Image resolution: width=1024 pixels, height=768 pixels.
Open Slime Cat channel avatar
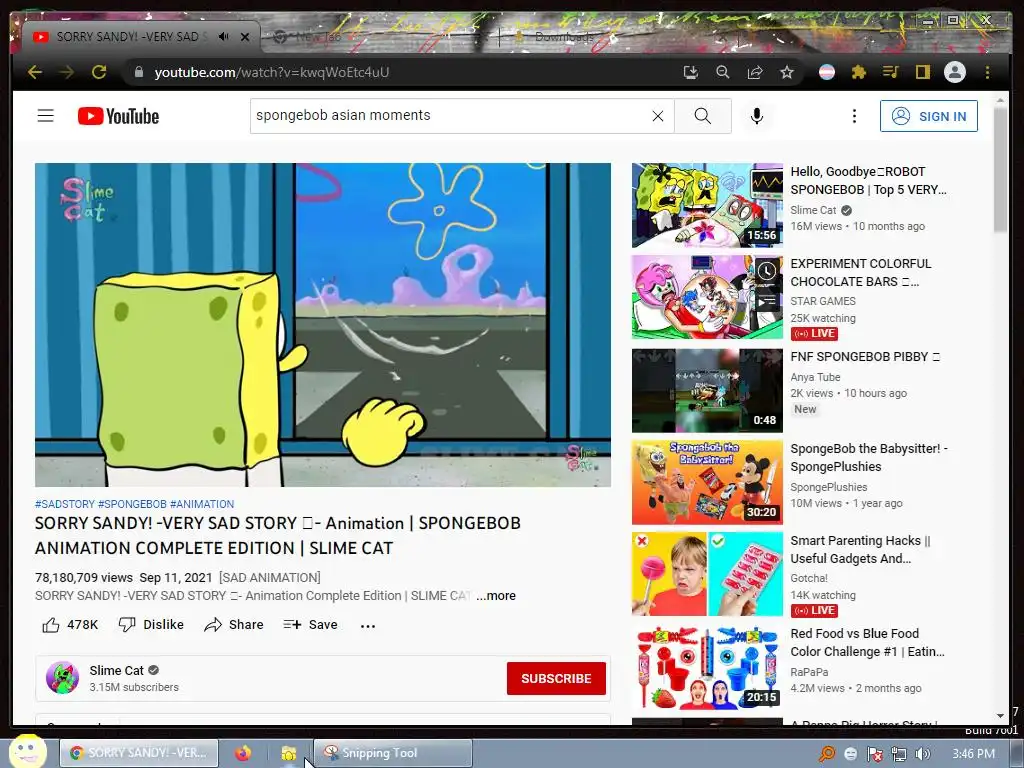pyautogui.click(x=62, y=677)
